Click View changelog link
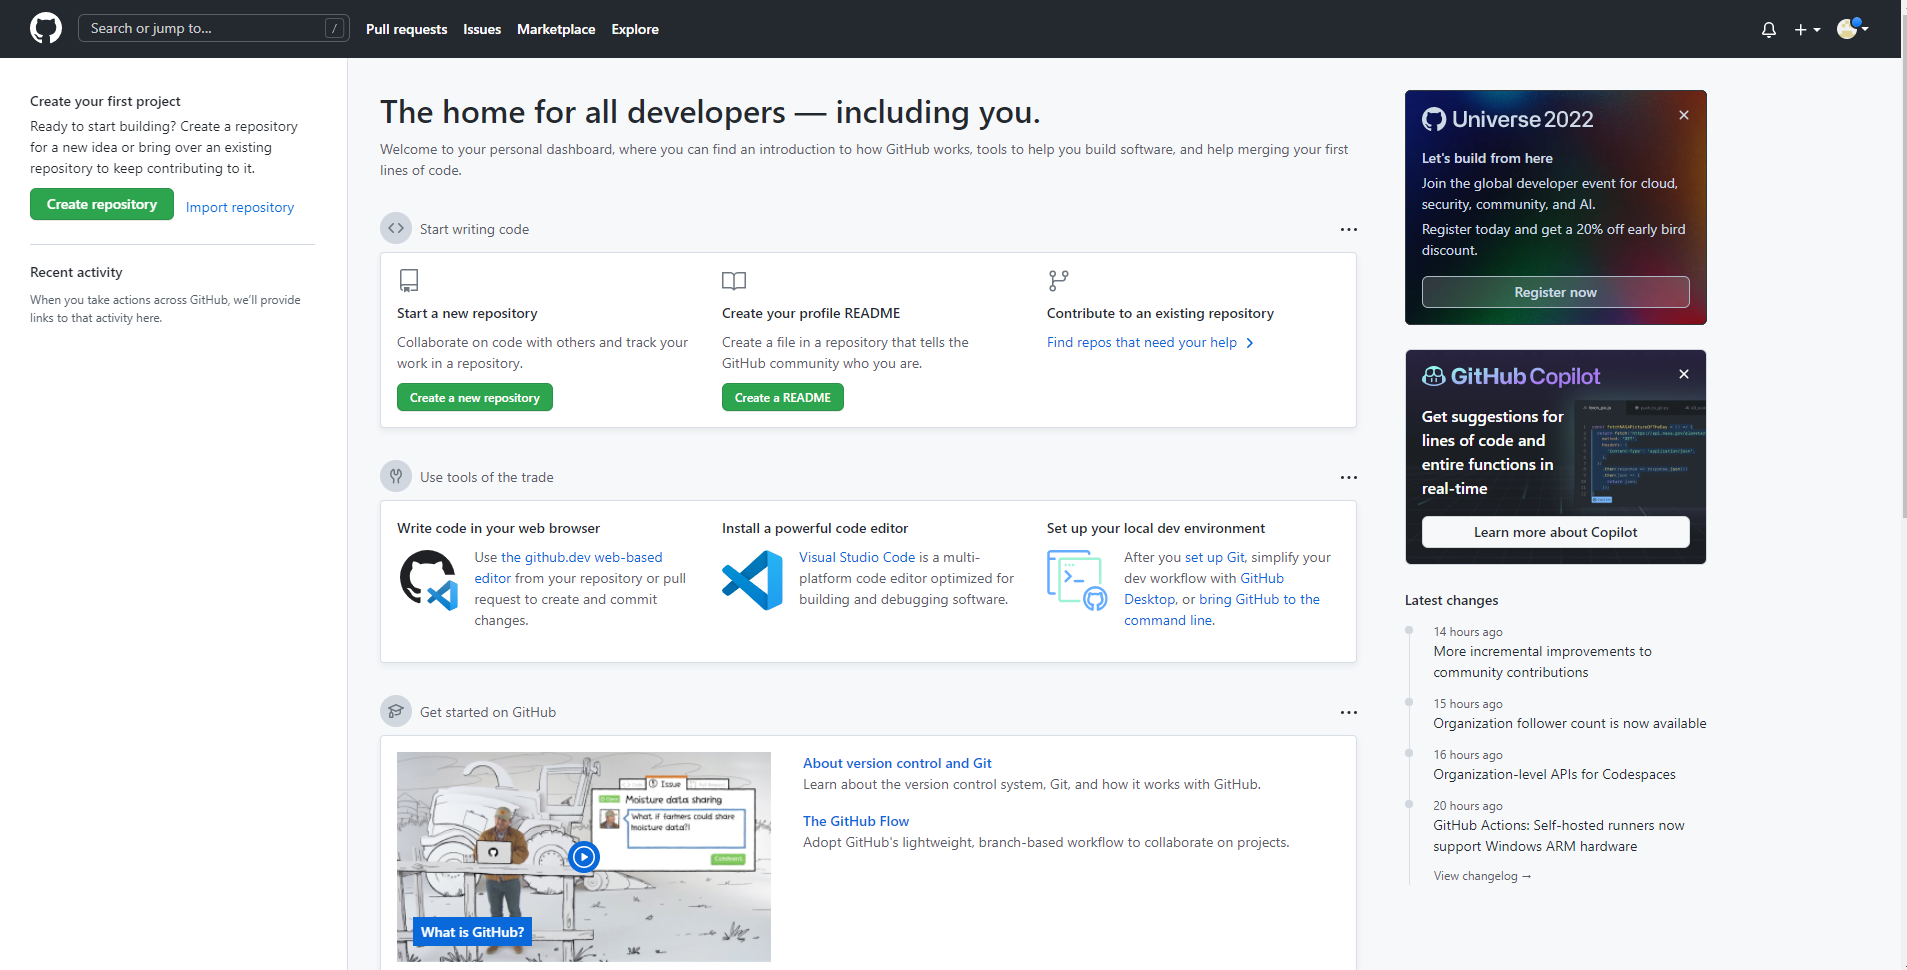 click(x=1482, y=876)
